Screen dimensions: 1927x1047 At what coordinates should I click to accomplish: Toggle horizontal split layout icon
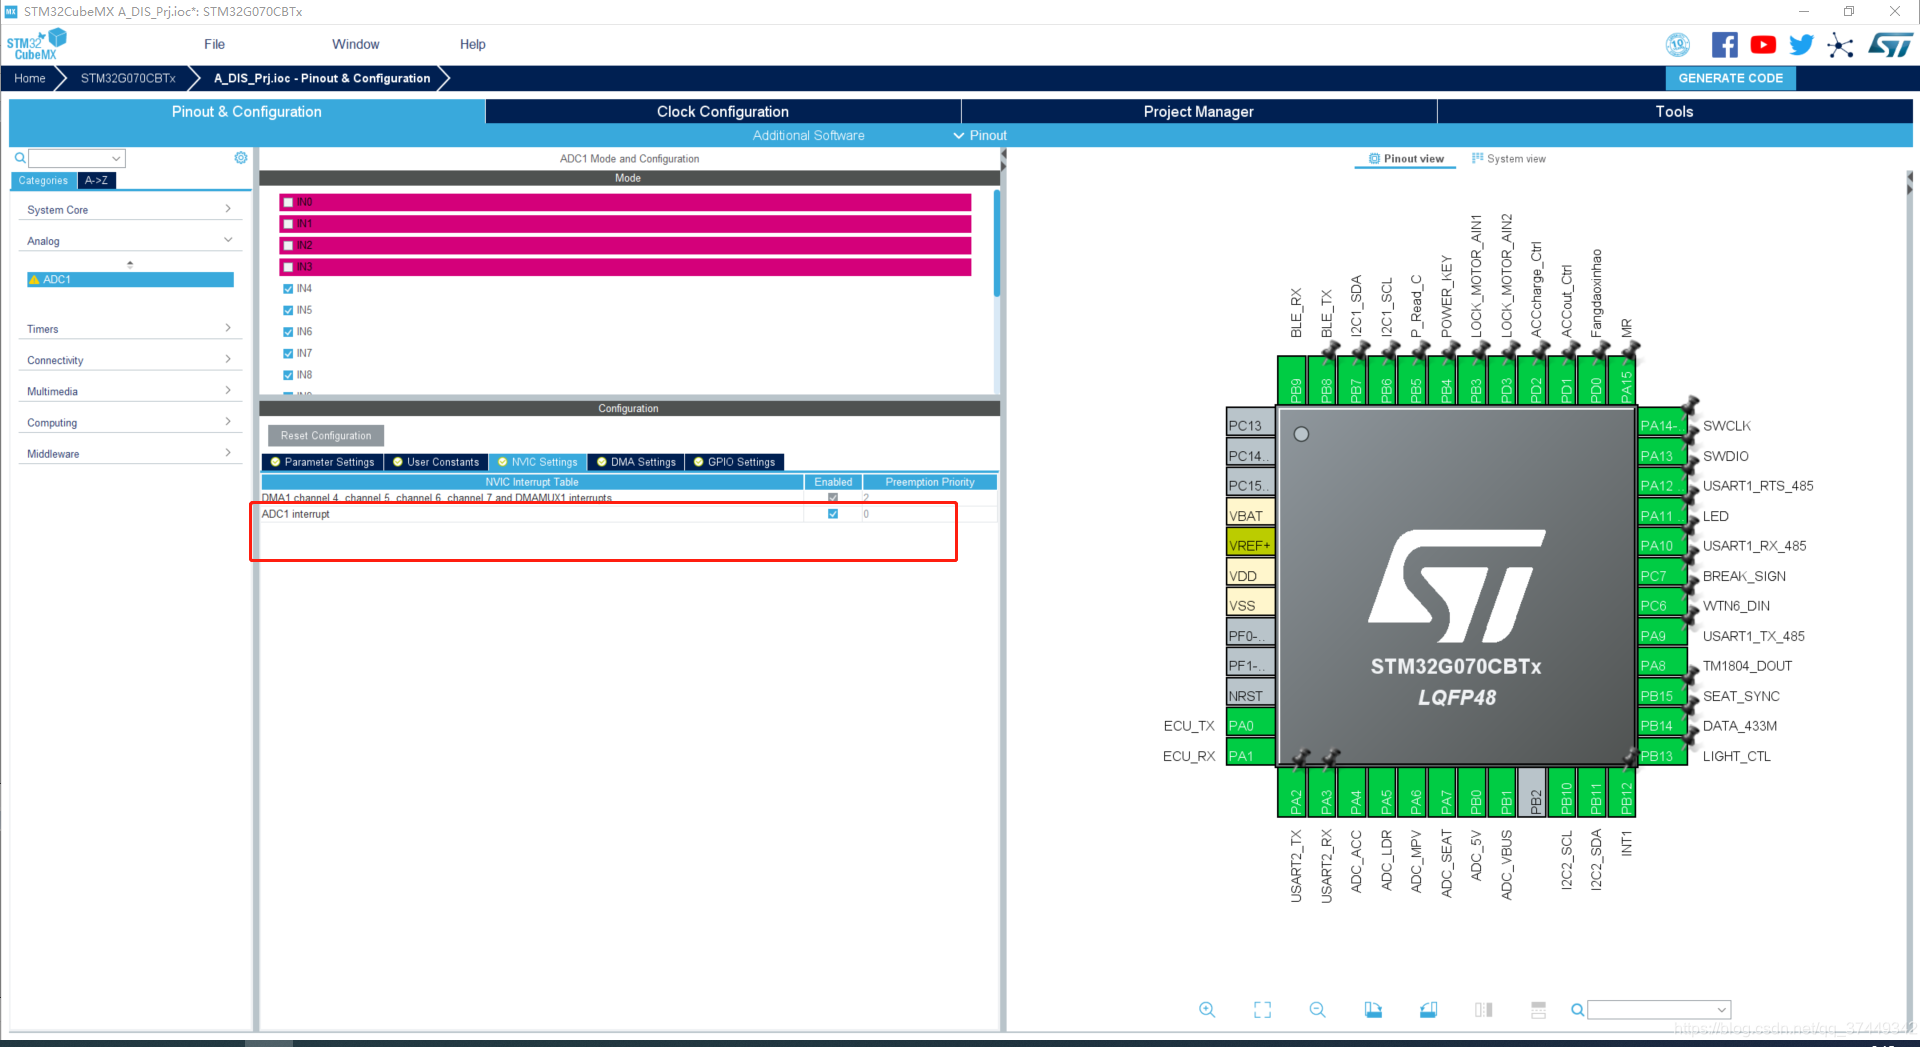(x=1539, y=1010)
